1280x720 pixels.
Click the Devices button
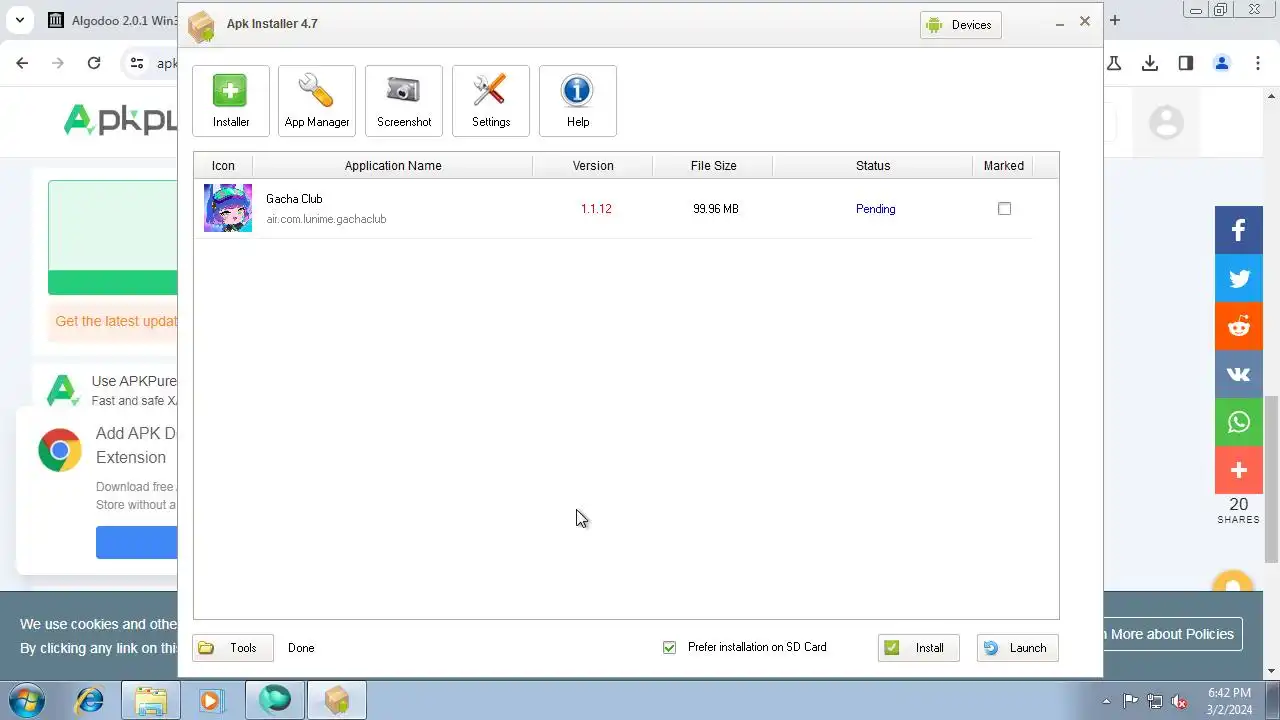961,25
